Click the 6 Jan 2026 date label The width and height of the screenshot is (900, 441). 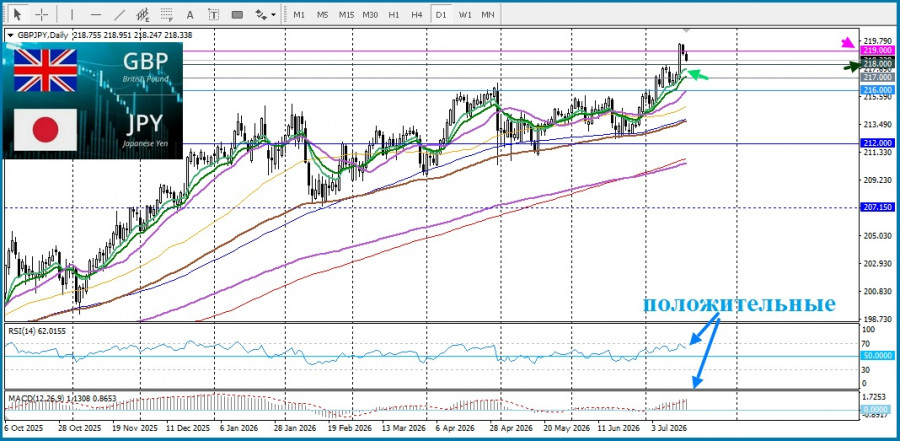point(239,428)
